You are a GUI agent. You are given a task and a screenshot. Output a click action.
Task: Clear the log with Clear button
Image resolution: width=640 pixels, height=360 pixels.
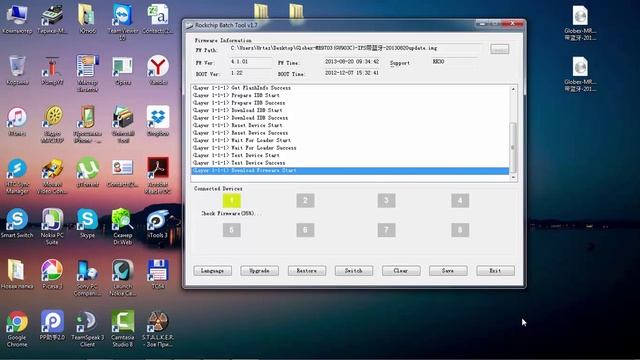(401, 271)
